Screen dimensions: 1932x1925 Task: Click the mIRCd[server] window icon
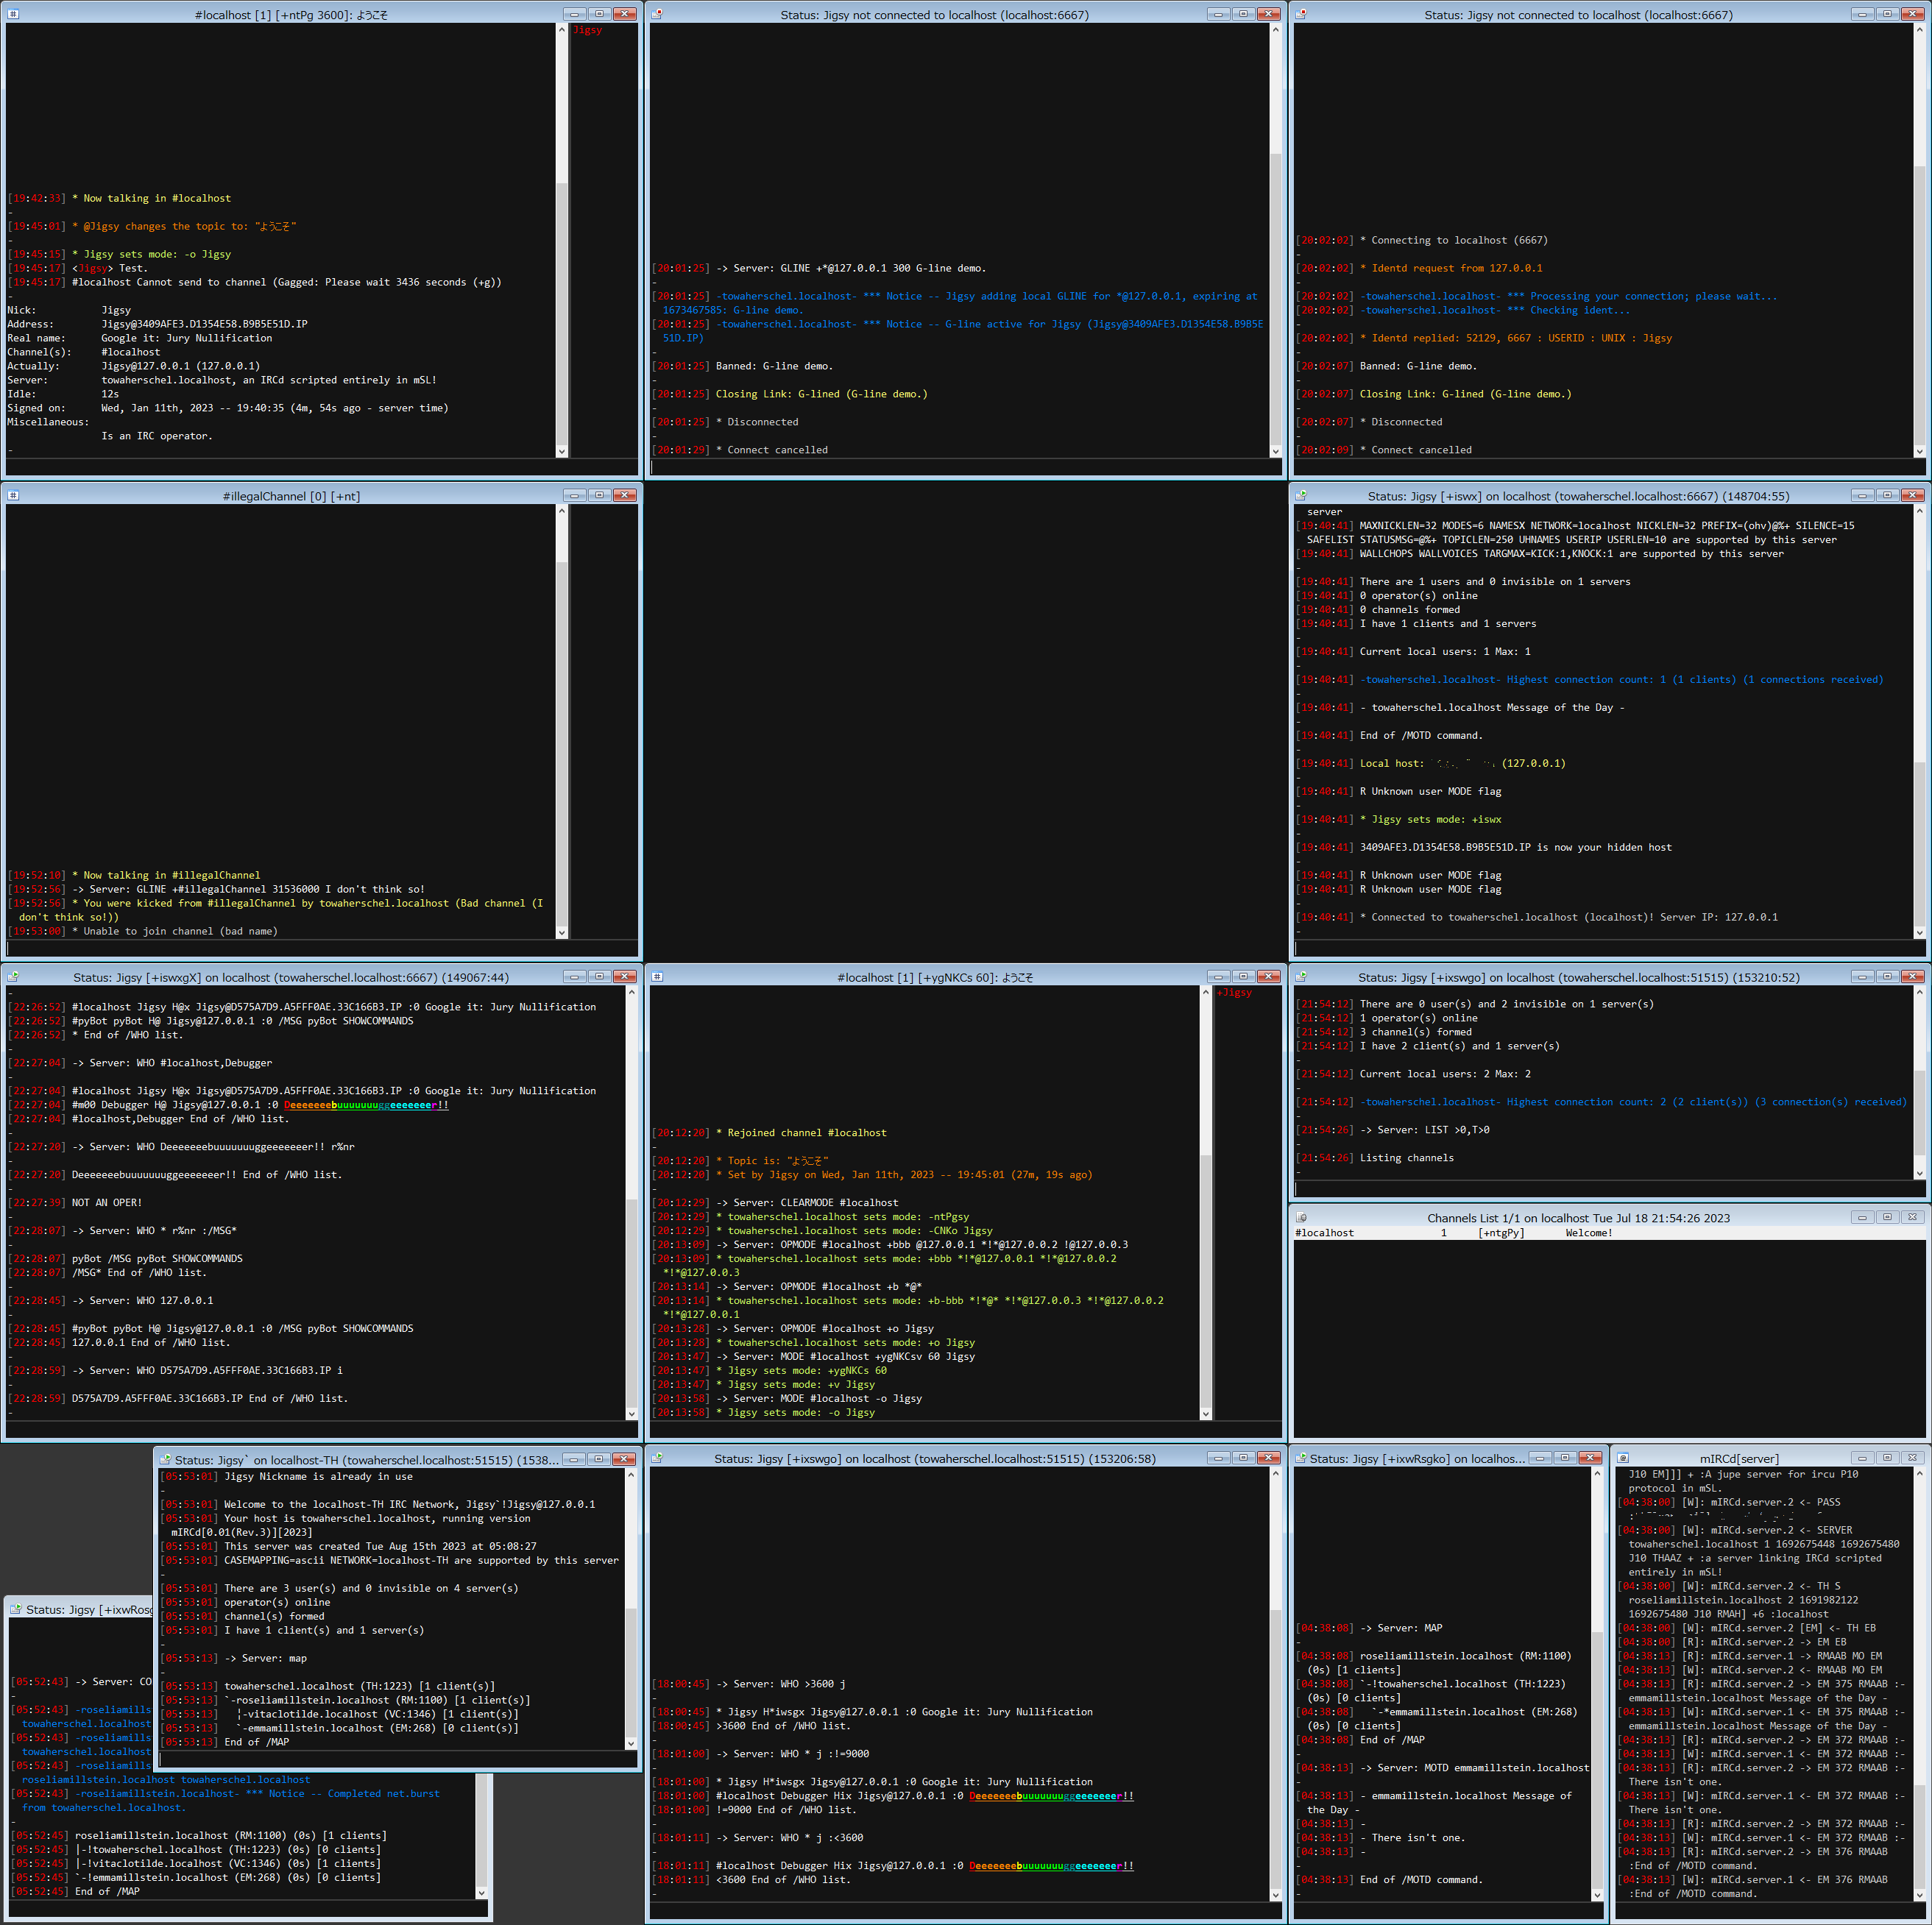pos(1623,1458)
